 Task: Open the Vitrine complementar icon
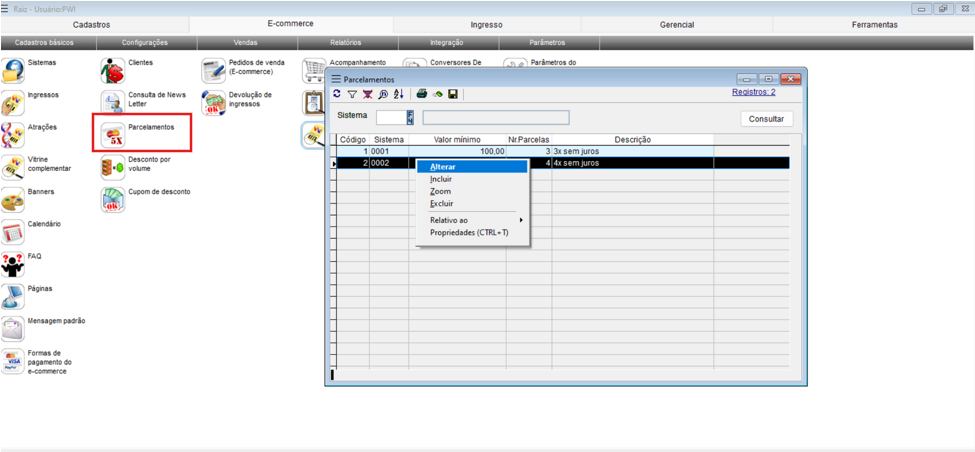tap(13, 167)
